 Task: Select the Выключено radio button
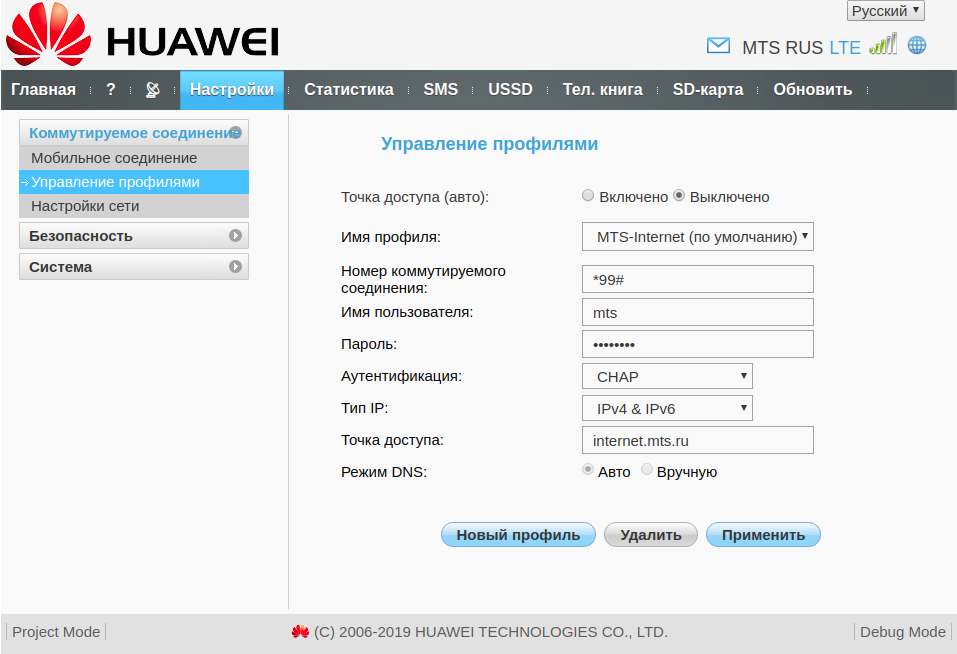[679, 195]
